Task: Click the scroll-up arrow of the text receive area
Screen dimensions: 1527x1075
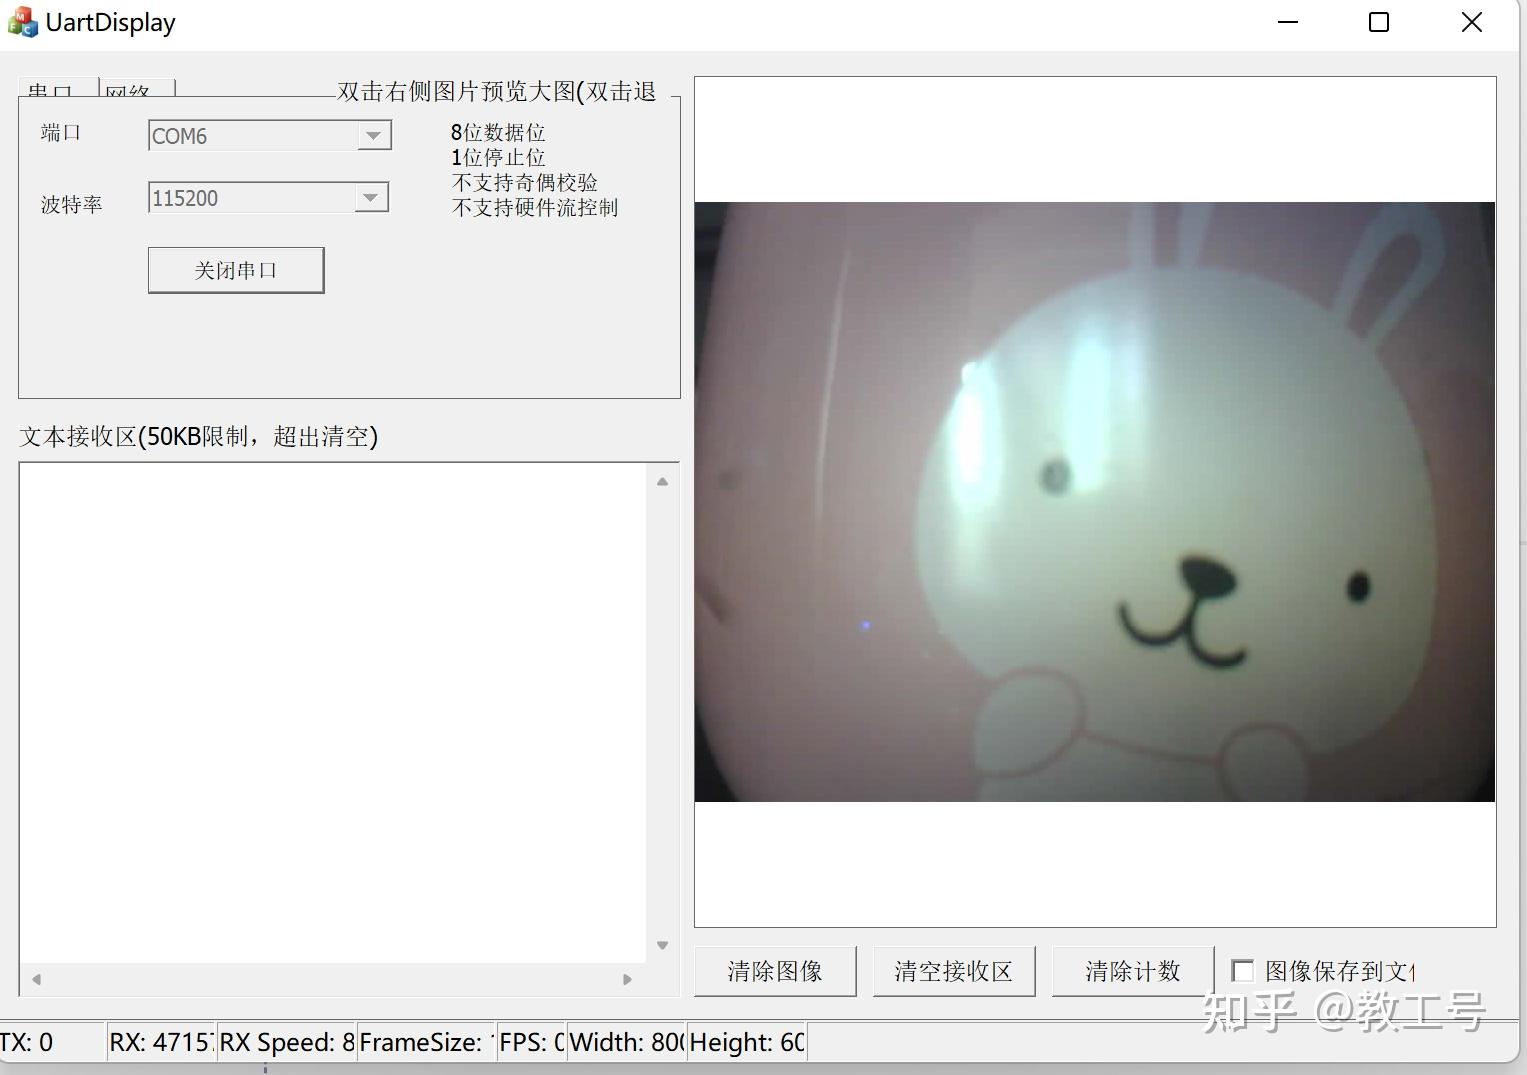Action: [x=662, y=482]
